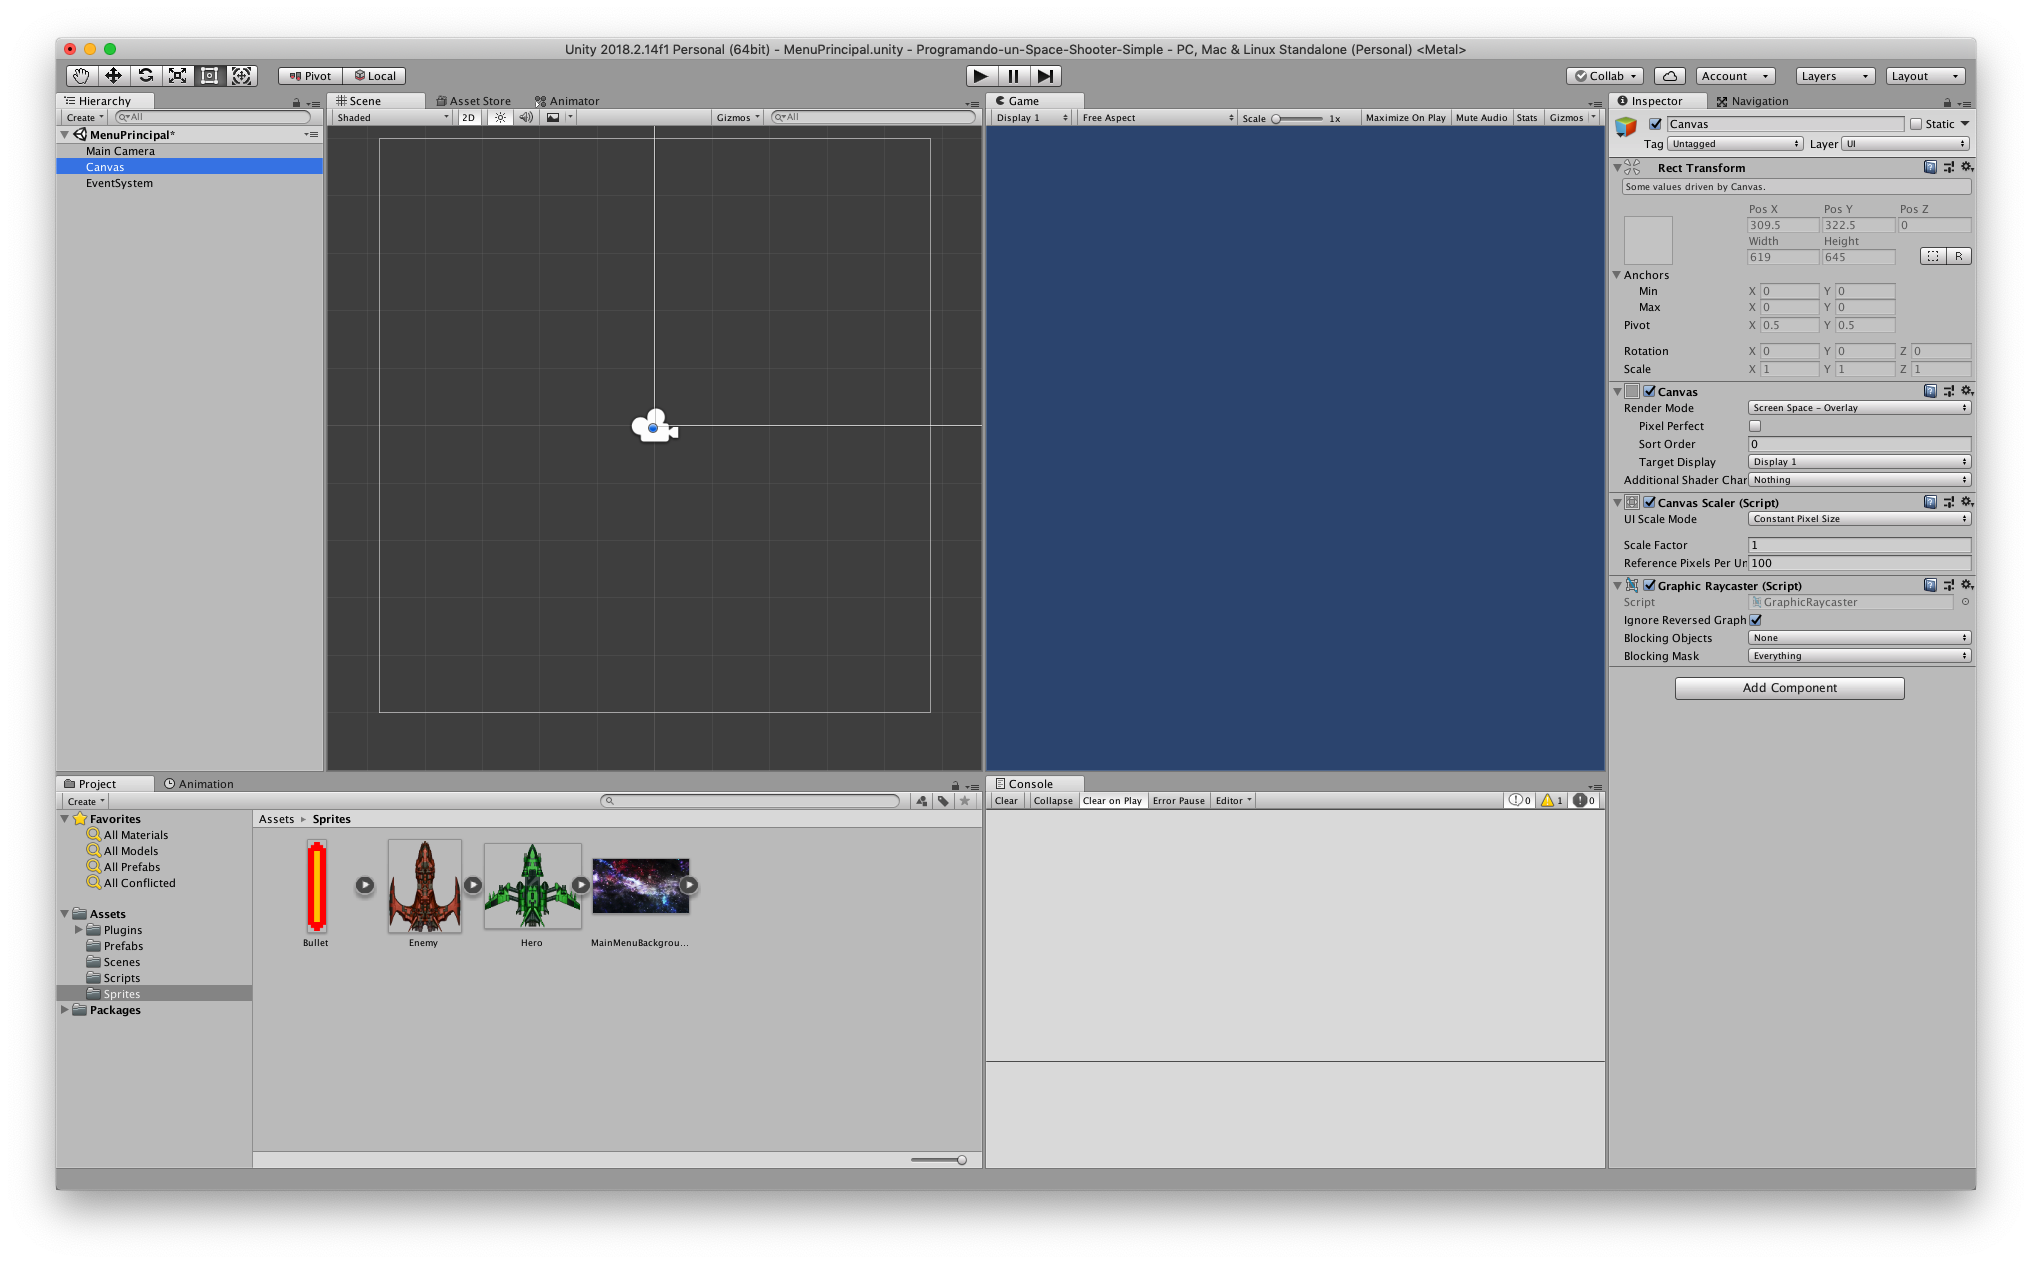Adjust the Game view Scale slider
2032x1264 pixels.
tap(1277, 118)
